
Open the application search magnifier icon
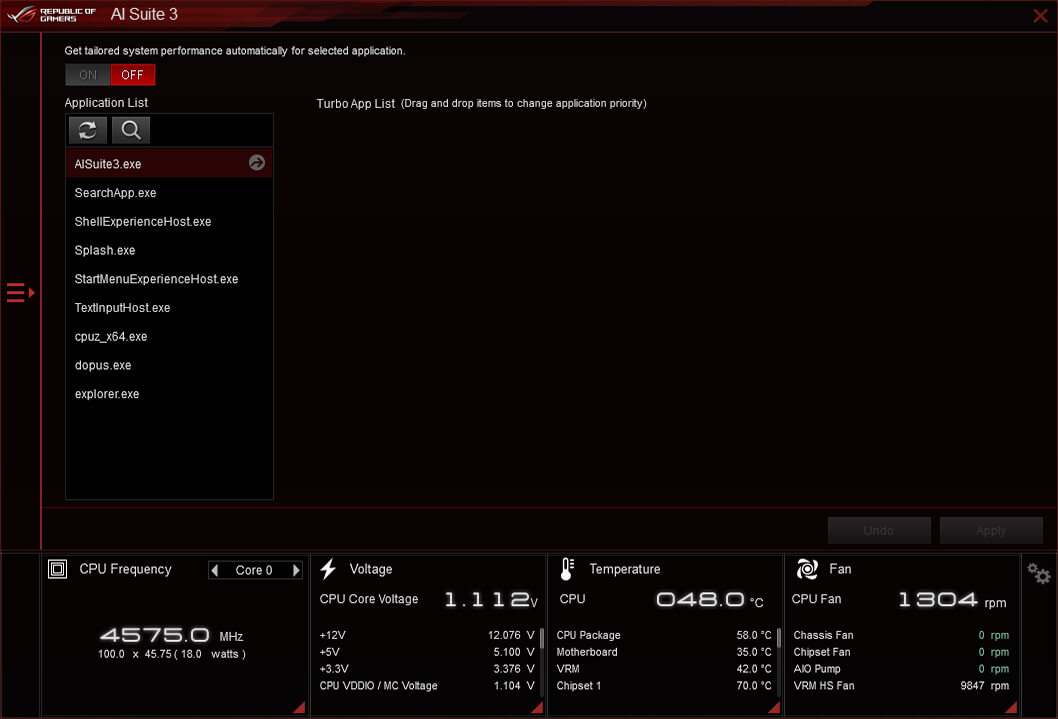131,130
